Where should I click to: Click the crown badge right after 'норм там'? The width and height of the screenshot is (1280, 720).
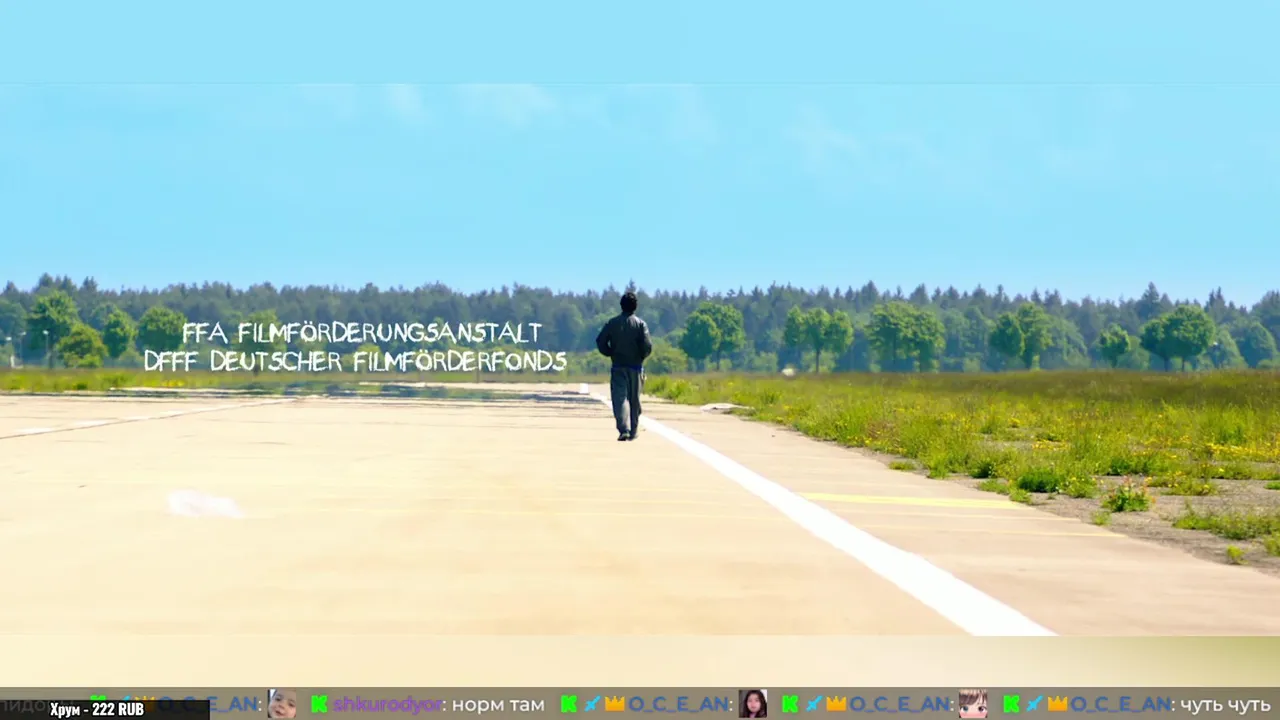(614, 704)
